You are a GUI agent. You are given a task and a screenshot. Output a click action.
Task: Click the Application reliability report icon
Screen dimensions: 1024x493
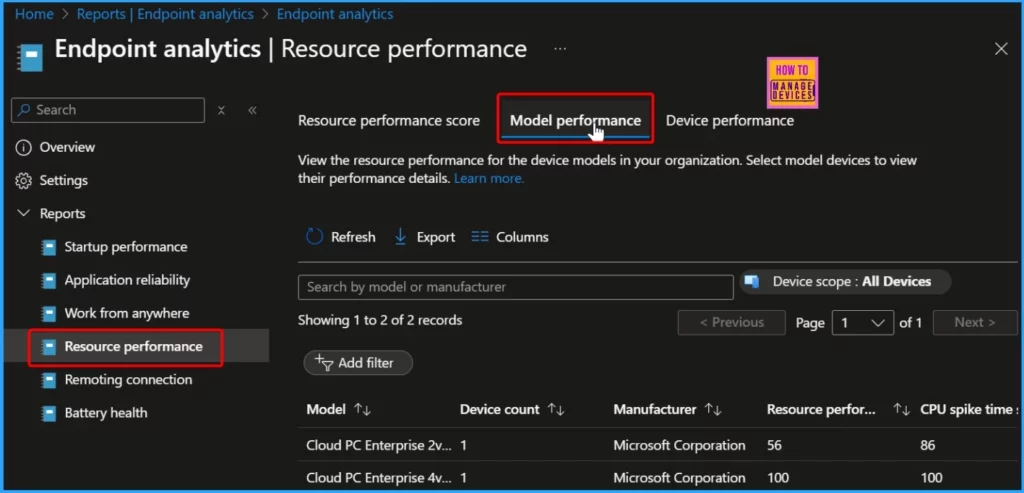49,281
